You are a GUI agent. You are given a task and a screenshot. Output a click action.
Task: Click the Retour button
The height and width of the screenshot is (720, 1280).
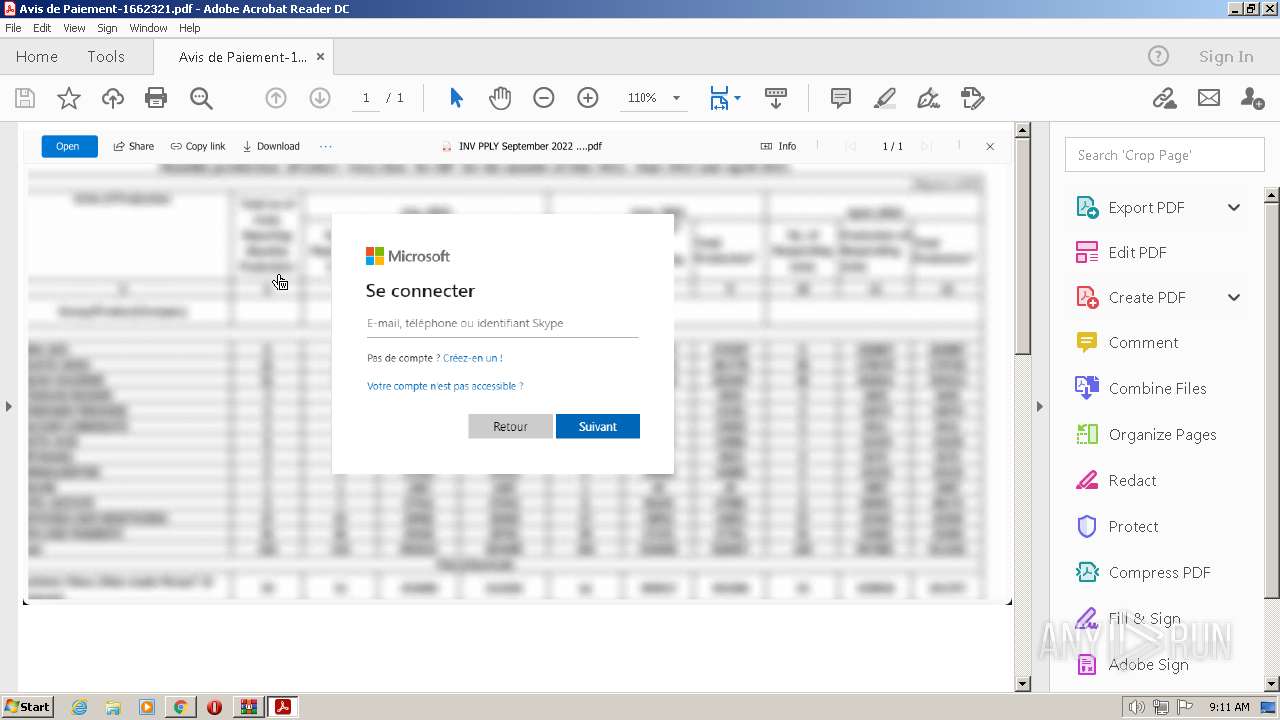coord(510,426)
